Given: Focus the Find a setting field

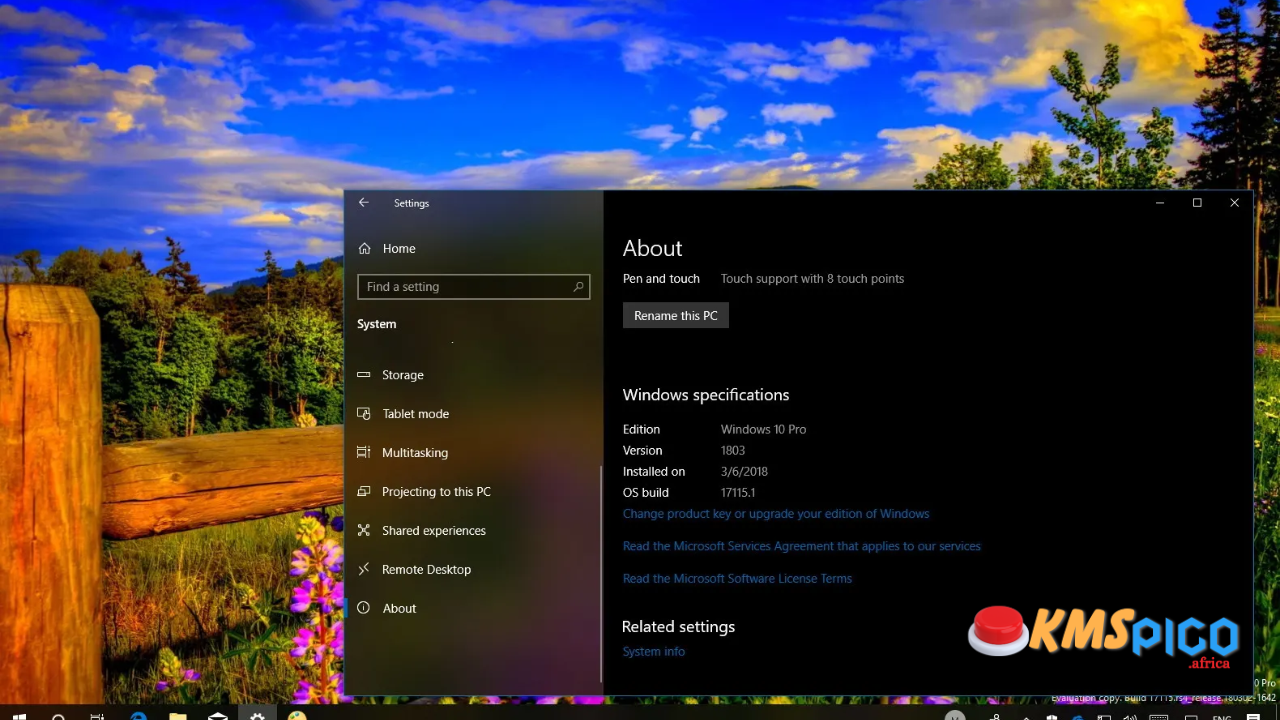Looking at the screenshot, I should (x=474, y=287).
